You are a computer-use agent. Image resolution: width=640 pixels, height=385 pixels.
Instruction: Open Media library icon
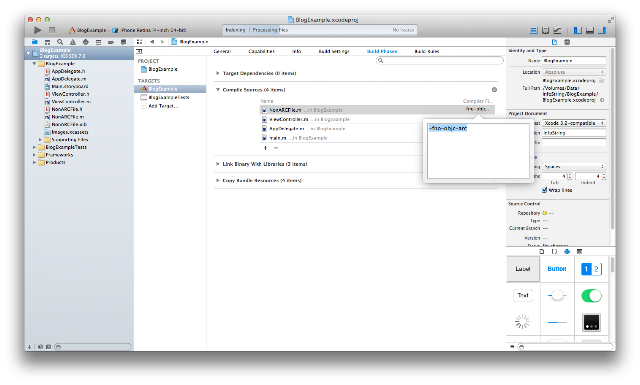pyautogui.click(x=579, y=251)
